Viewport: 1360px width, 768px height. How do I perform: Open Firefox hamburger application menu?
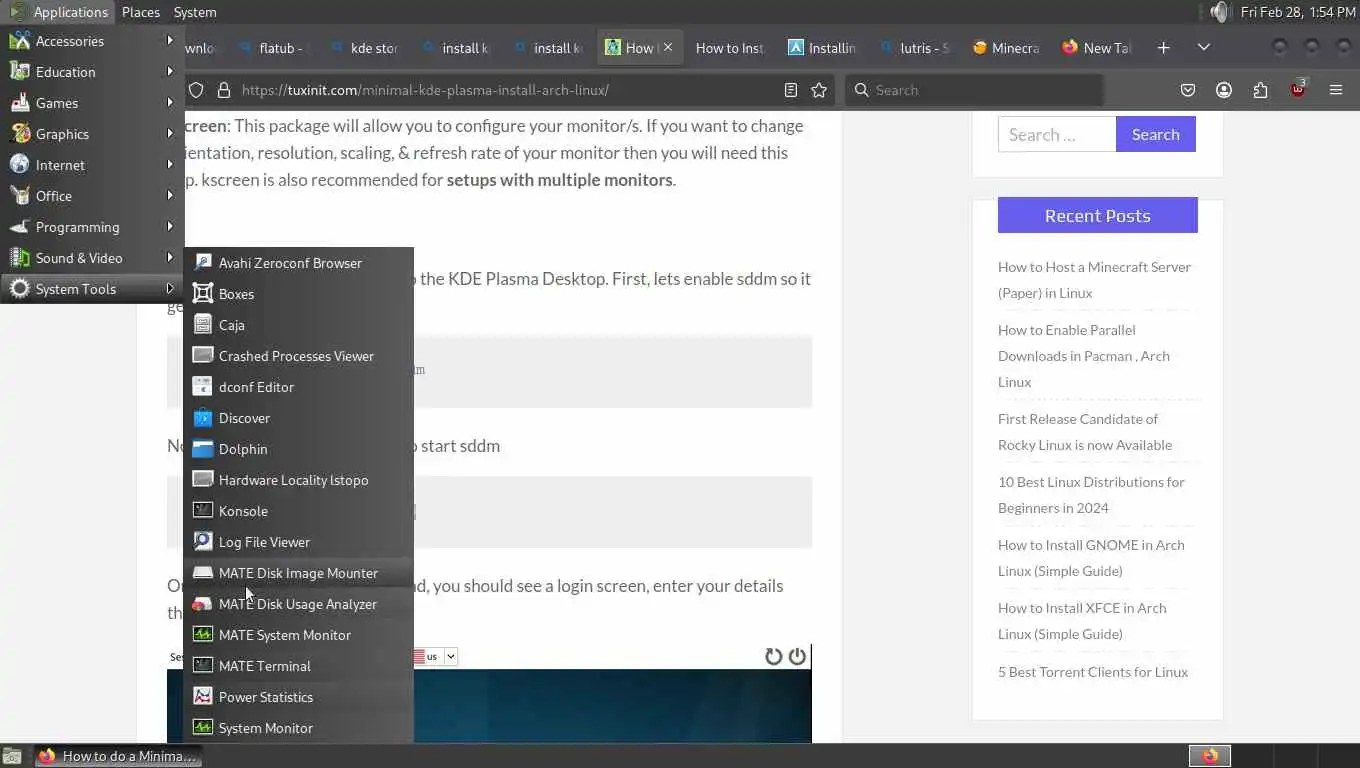[x=1336, y=90]
